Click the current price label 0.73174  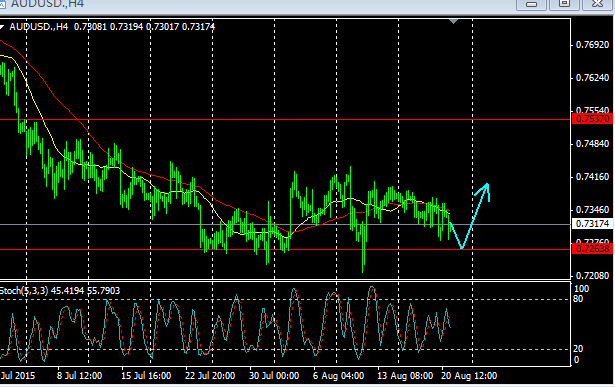[x=593, y=223]
